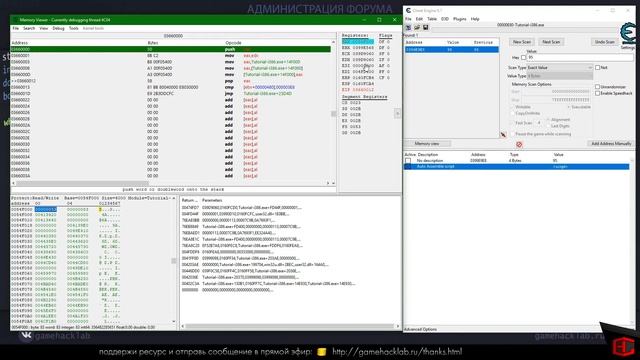Select the Alignment radio button
This screenshot has width=640, height=360.
[x=549, y=120]
